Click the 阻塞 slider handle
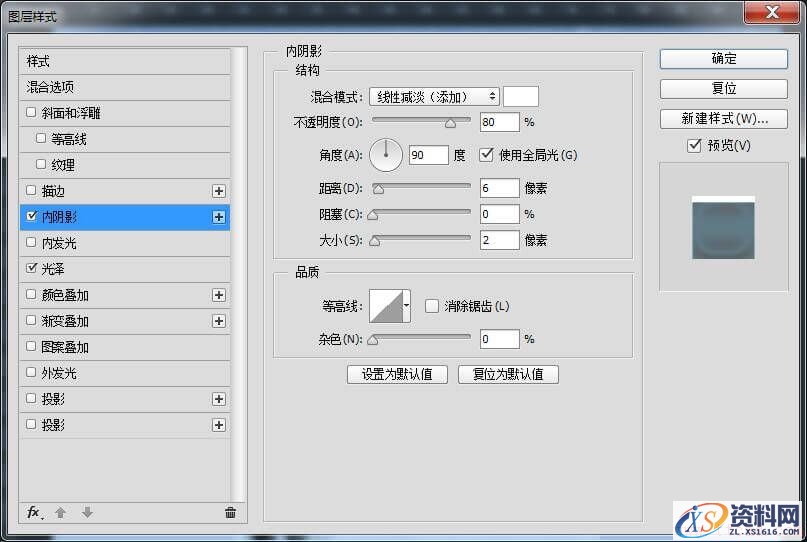Screen dimensions: 807x542 pos(373,216)
